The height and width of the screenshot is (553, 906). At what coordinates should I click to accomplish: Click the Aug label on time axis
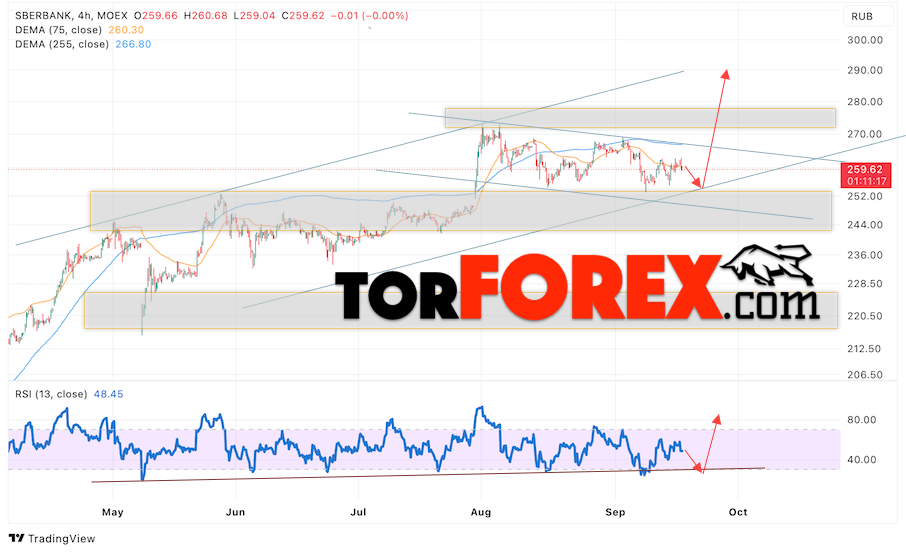481,512
